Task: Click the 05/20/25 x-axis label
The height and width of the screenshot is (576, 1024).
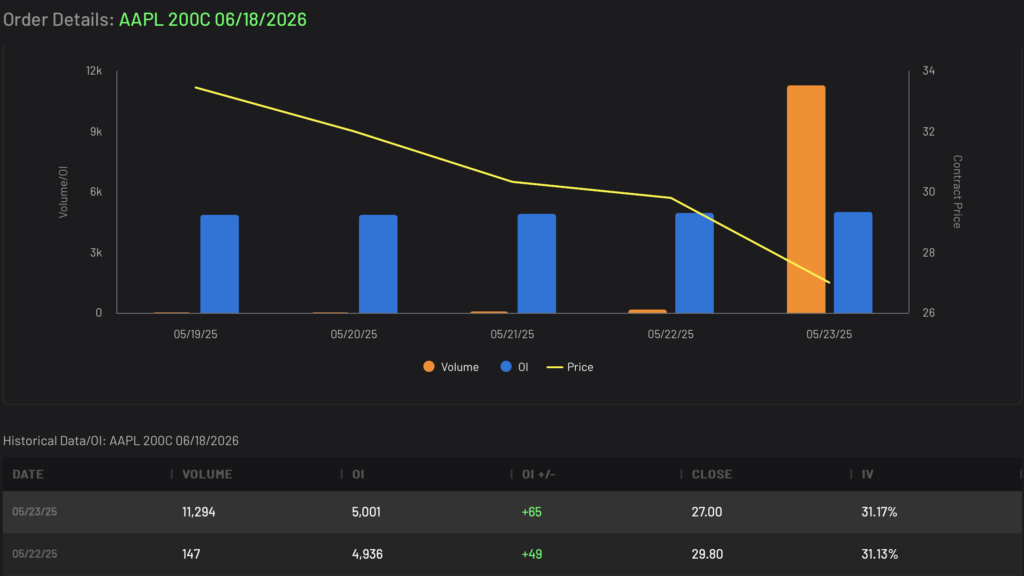Action: 354,334
